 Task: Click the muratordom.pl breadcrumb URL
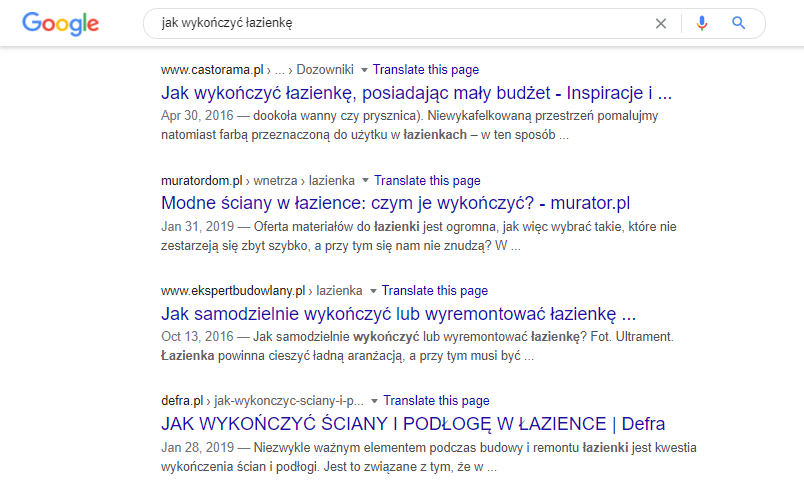[x=201, y=181]
